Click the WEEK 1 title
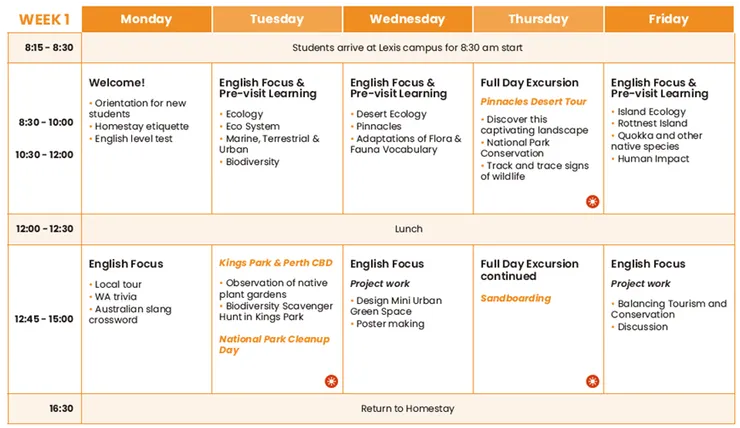 (44, 19)
